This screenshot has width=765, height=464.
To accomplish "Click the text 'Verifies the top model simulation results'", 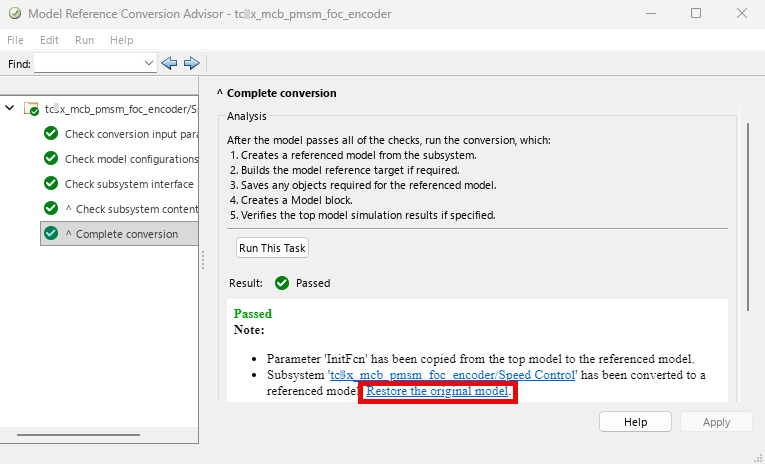I will (x=368, y=215).
